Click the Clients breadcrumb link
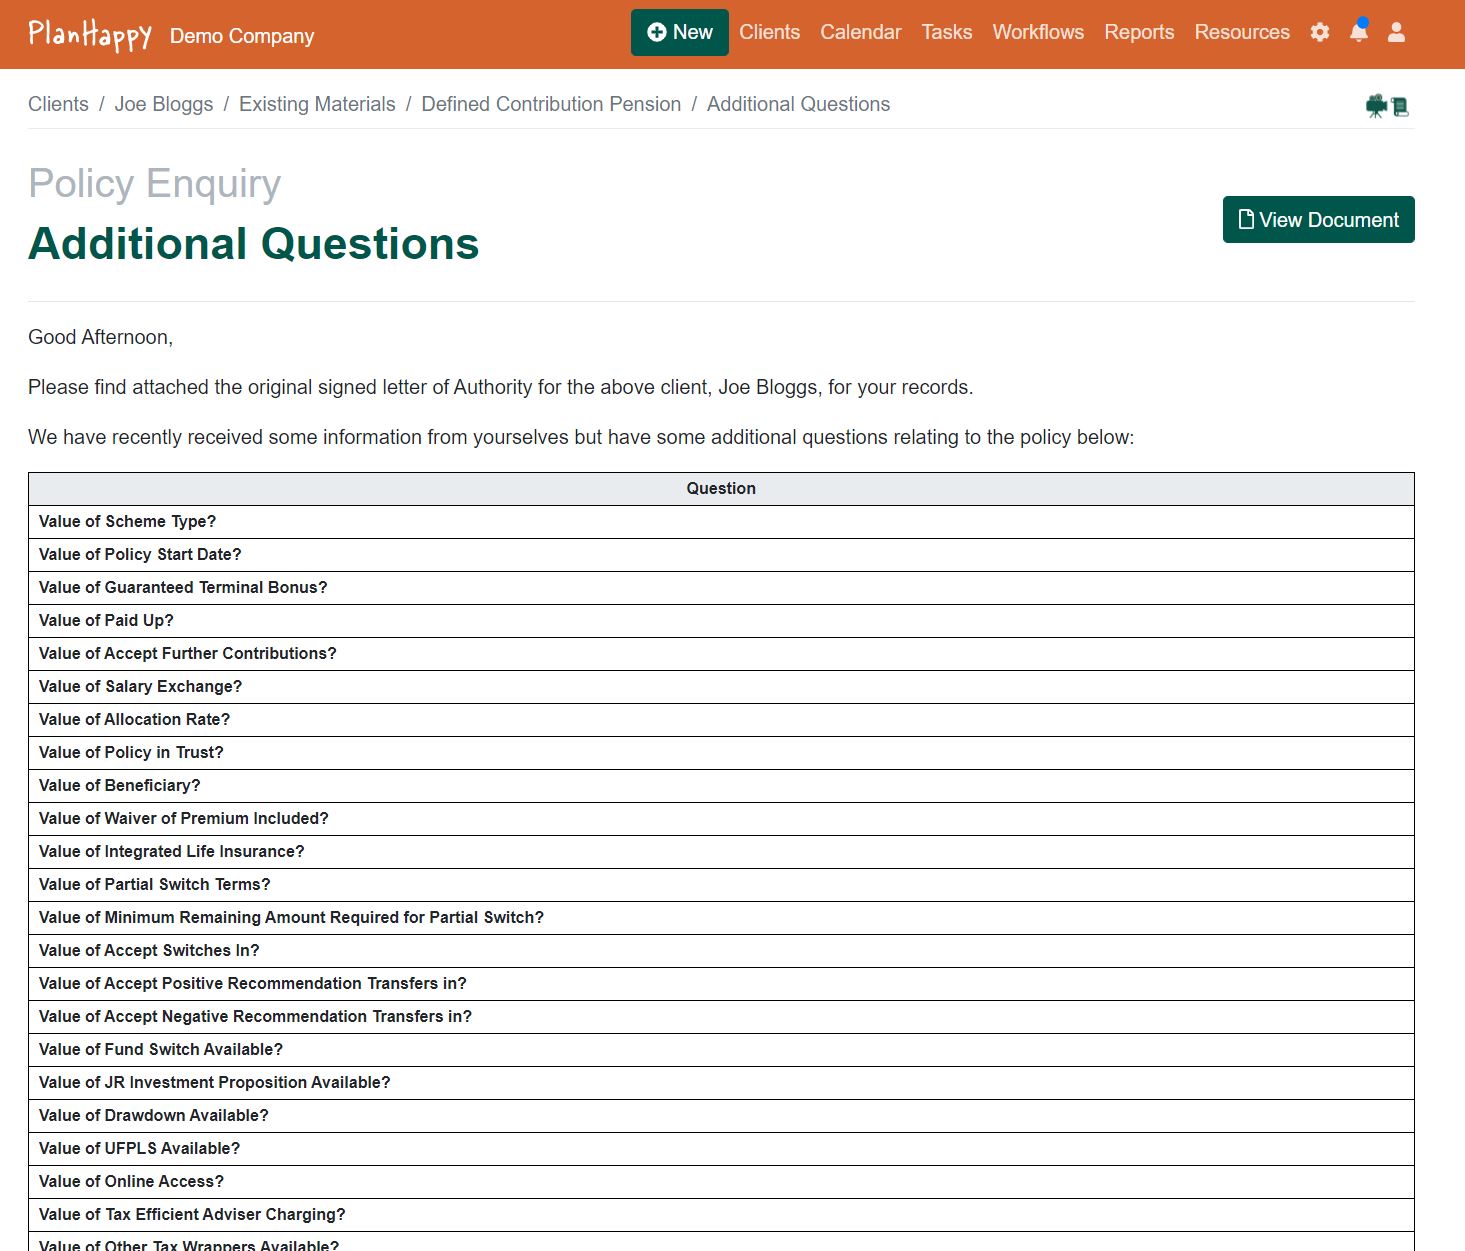Viewport: 1465px width, 1251px height. click(58, 104)
